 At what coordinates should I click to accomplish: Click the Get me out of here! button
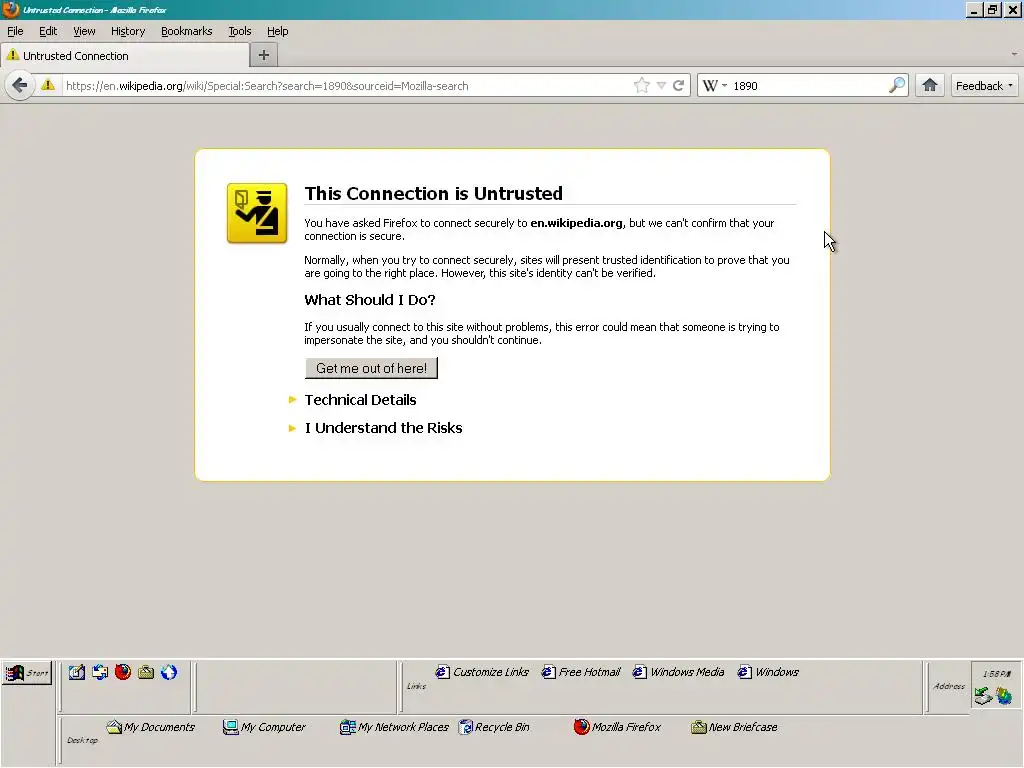(372, 368)
